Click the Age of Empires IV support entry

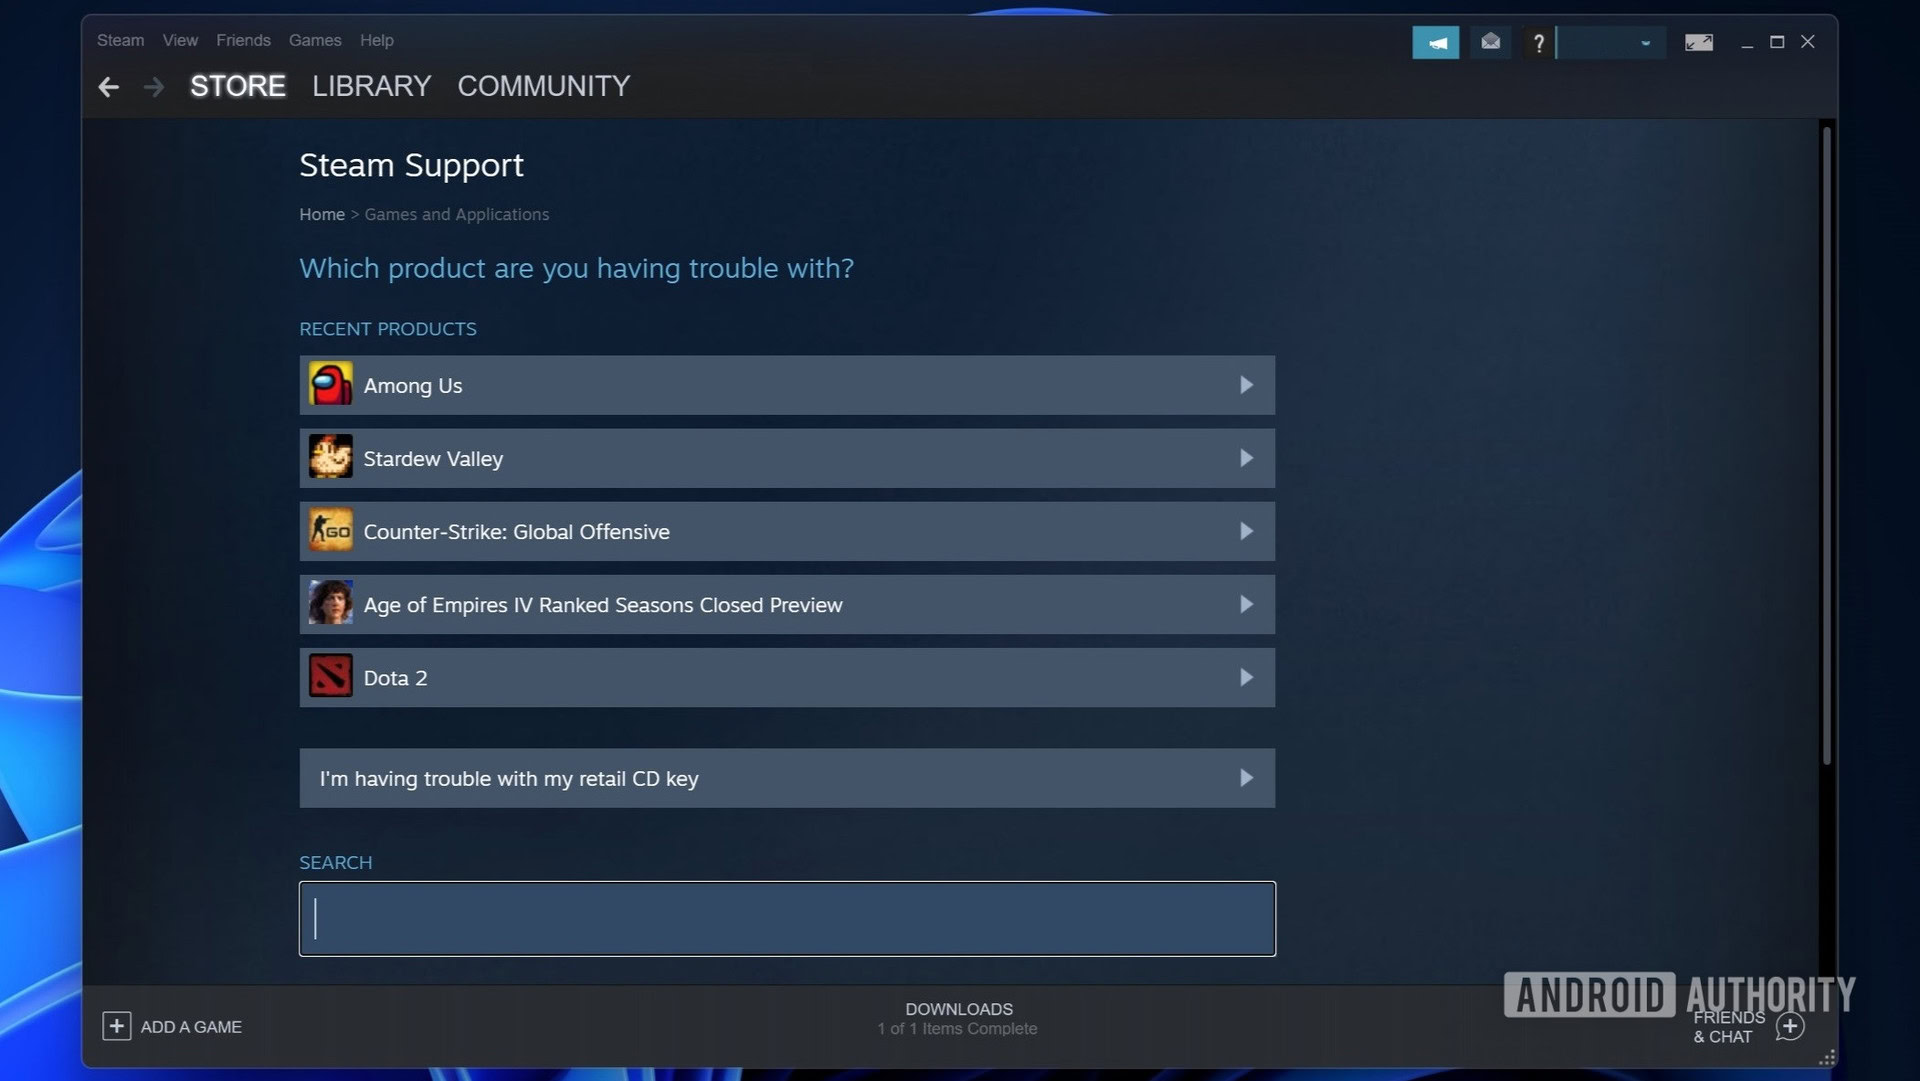point(786,604)
